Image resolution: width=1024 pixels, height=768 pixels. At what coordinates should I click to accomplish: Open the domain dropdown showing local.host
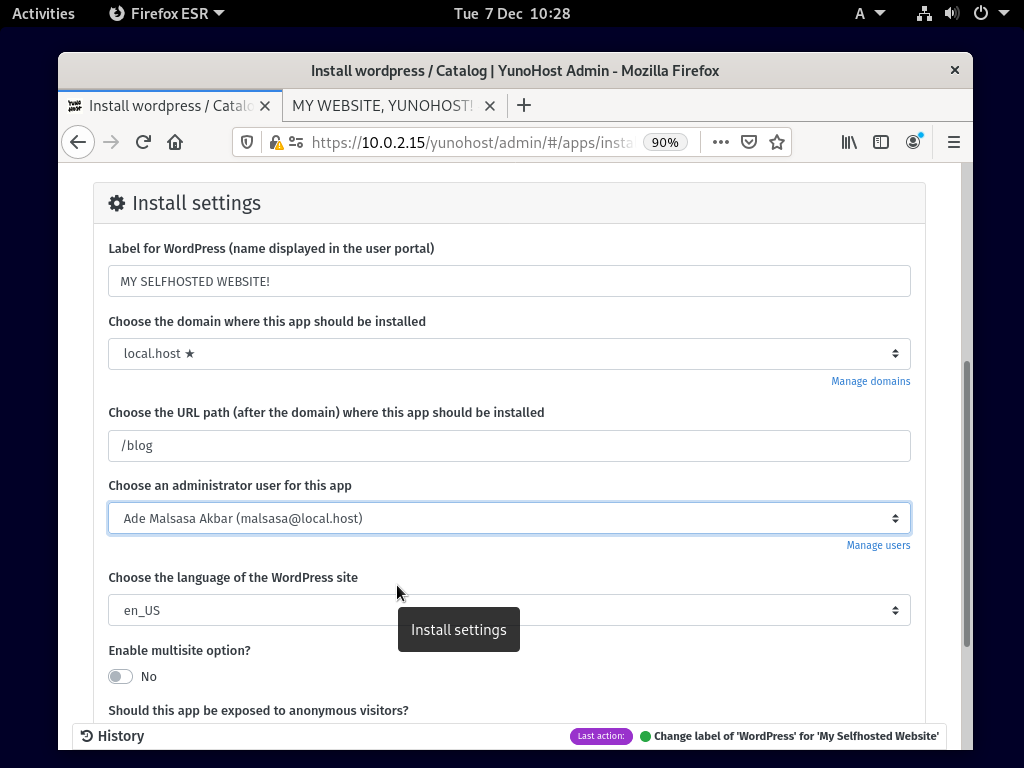tap(509, 354)
